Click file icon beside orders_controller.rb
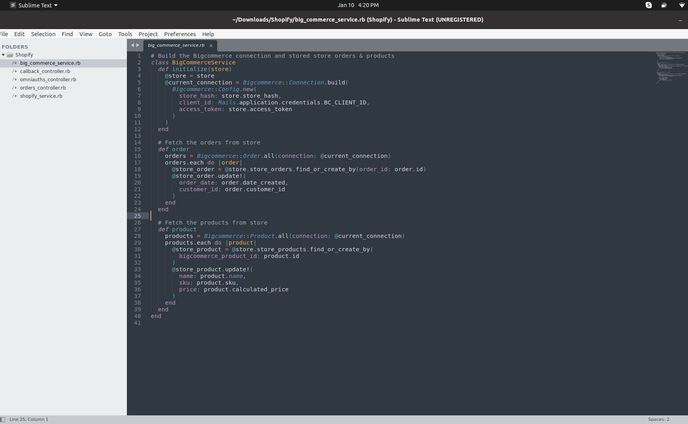Screen dimensions: 688x424 pyautogui.click(x=14, y=88)
